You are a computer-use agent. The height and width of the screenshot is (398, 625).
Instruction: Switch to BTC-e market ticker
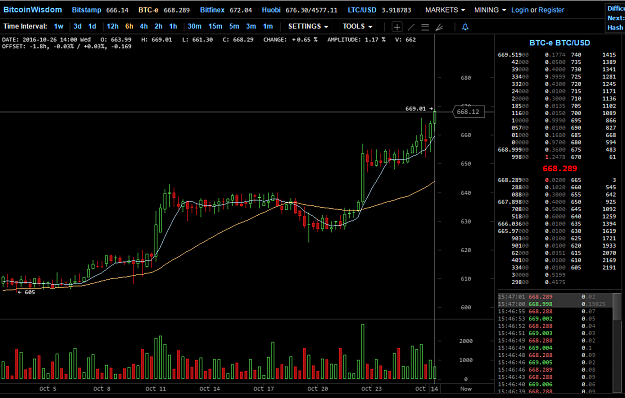(x=164, y=10)
